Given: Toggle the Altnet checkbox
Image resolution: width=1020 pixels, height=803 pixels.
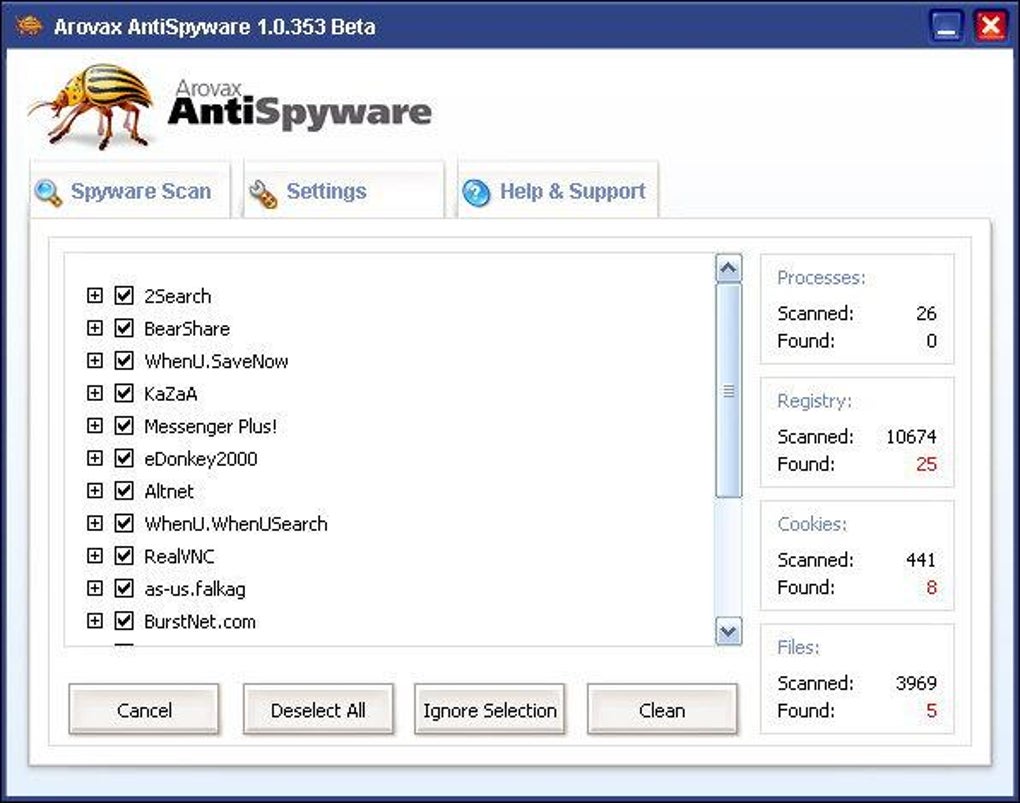Looking at the screenshot, I should click(124, 491).
